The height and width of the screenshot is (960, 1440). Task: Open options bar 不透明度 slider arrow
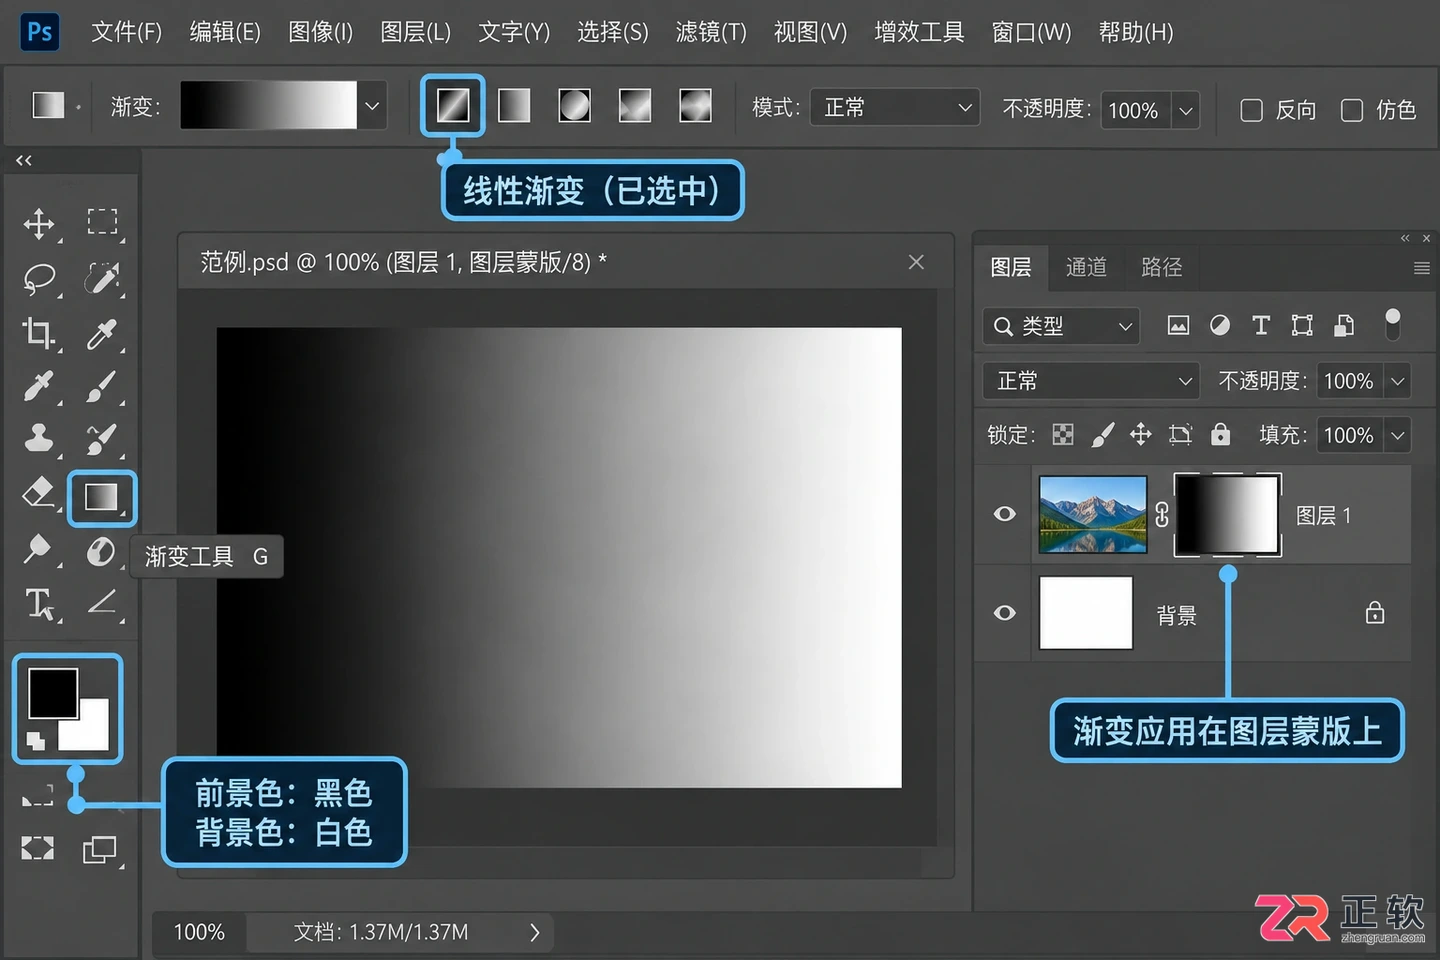[1185, 111]
